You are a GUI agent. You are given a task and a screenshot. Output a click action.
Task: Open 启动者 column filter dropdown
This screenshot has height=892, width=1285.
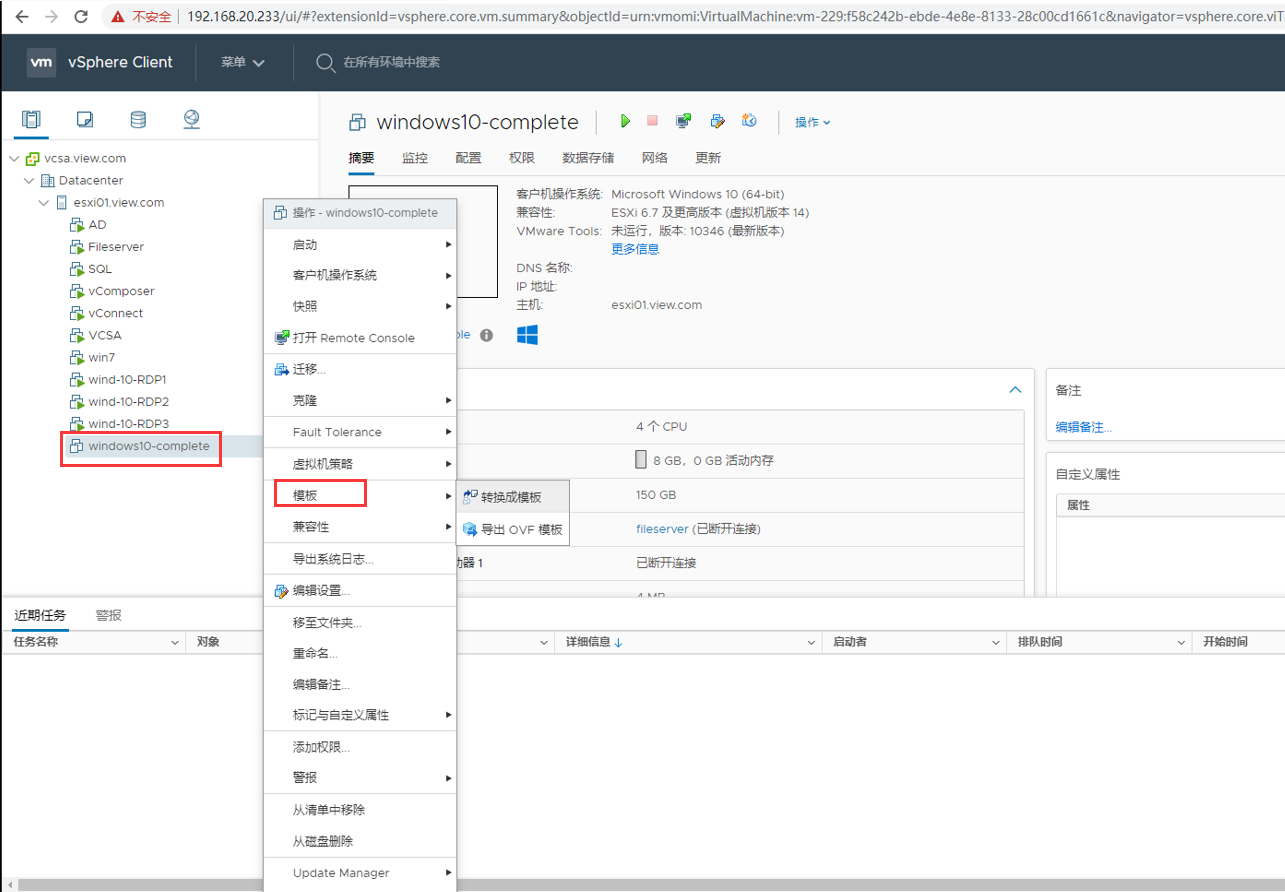click(x=996, y=642)
